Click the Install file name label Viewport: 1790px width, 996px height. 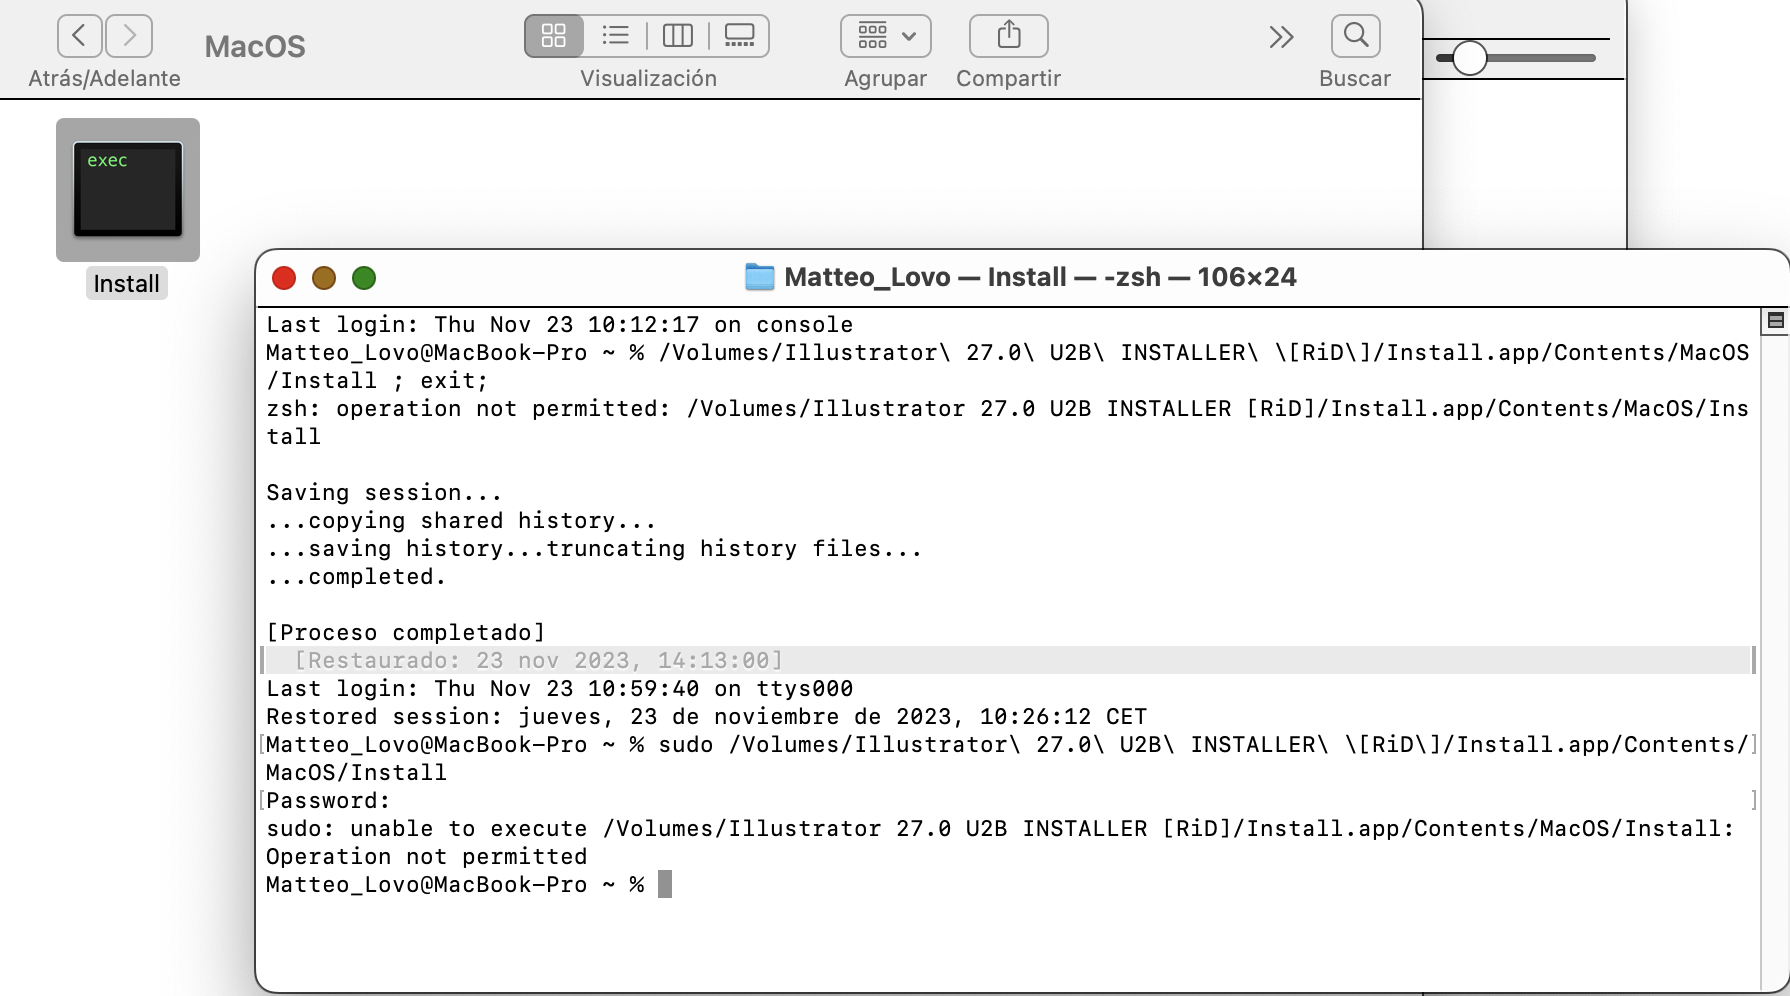(127, 284)
